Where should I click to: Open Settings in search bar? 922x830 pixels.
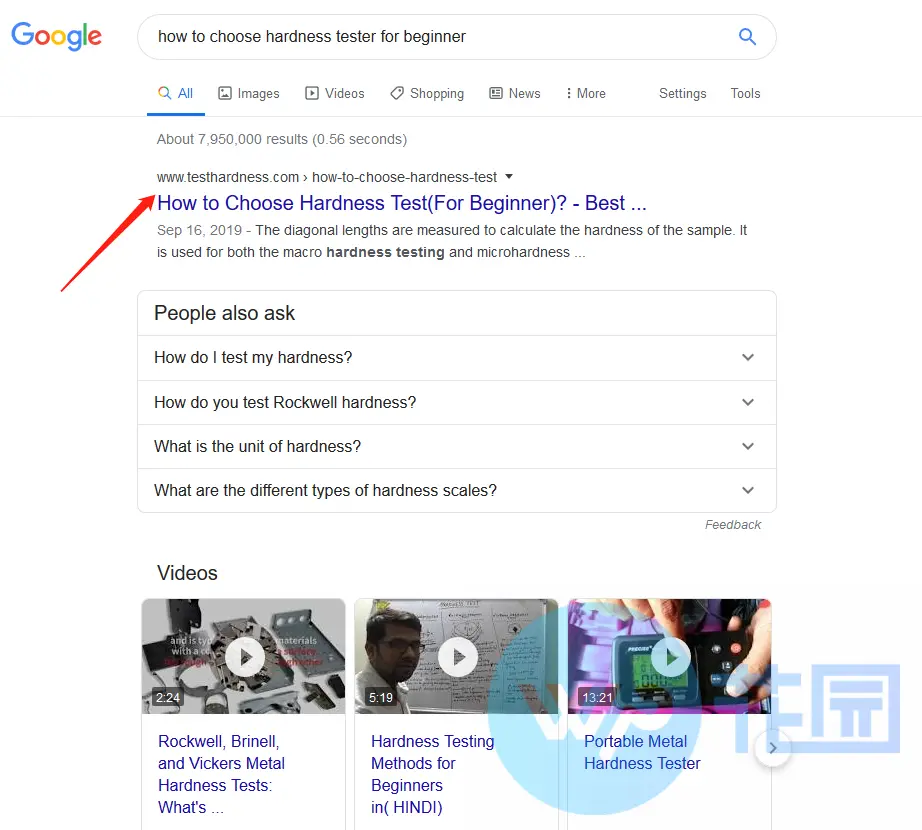pyautogui.click(x=682, y=93)
